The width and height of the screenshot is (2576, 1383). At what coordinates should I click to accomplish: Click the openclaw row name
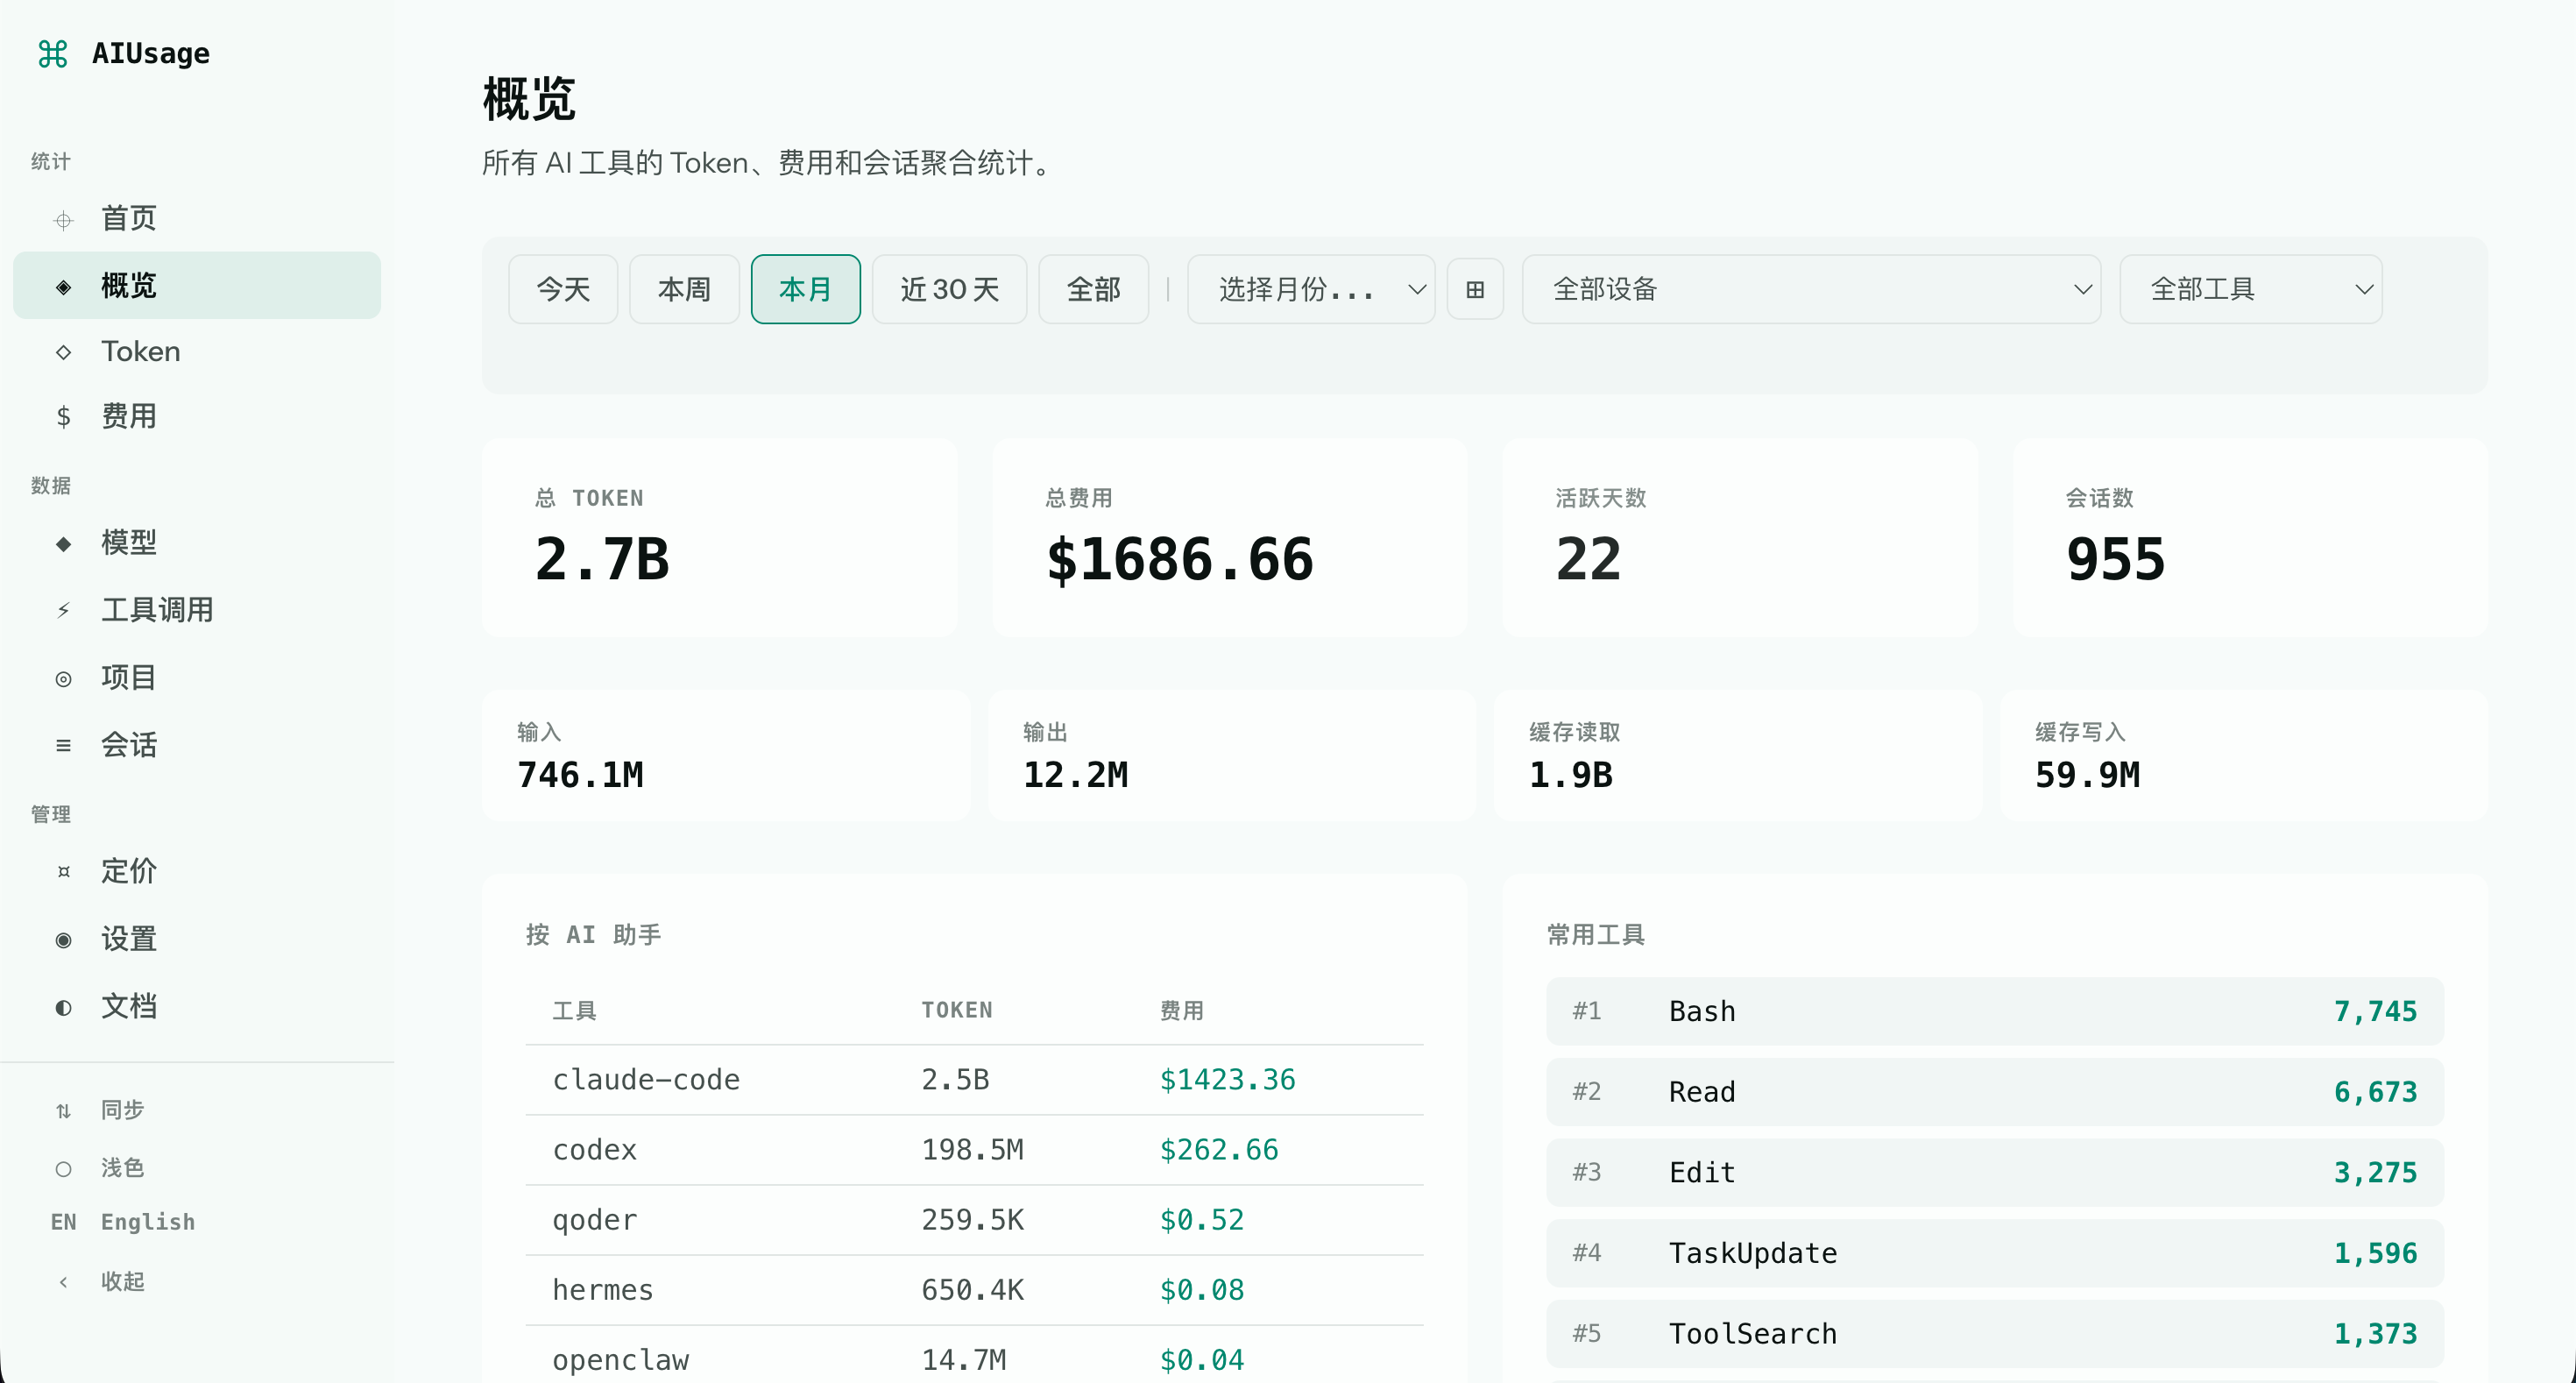point(620,1360)
